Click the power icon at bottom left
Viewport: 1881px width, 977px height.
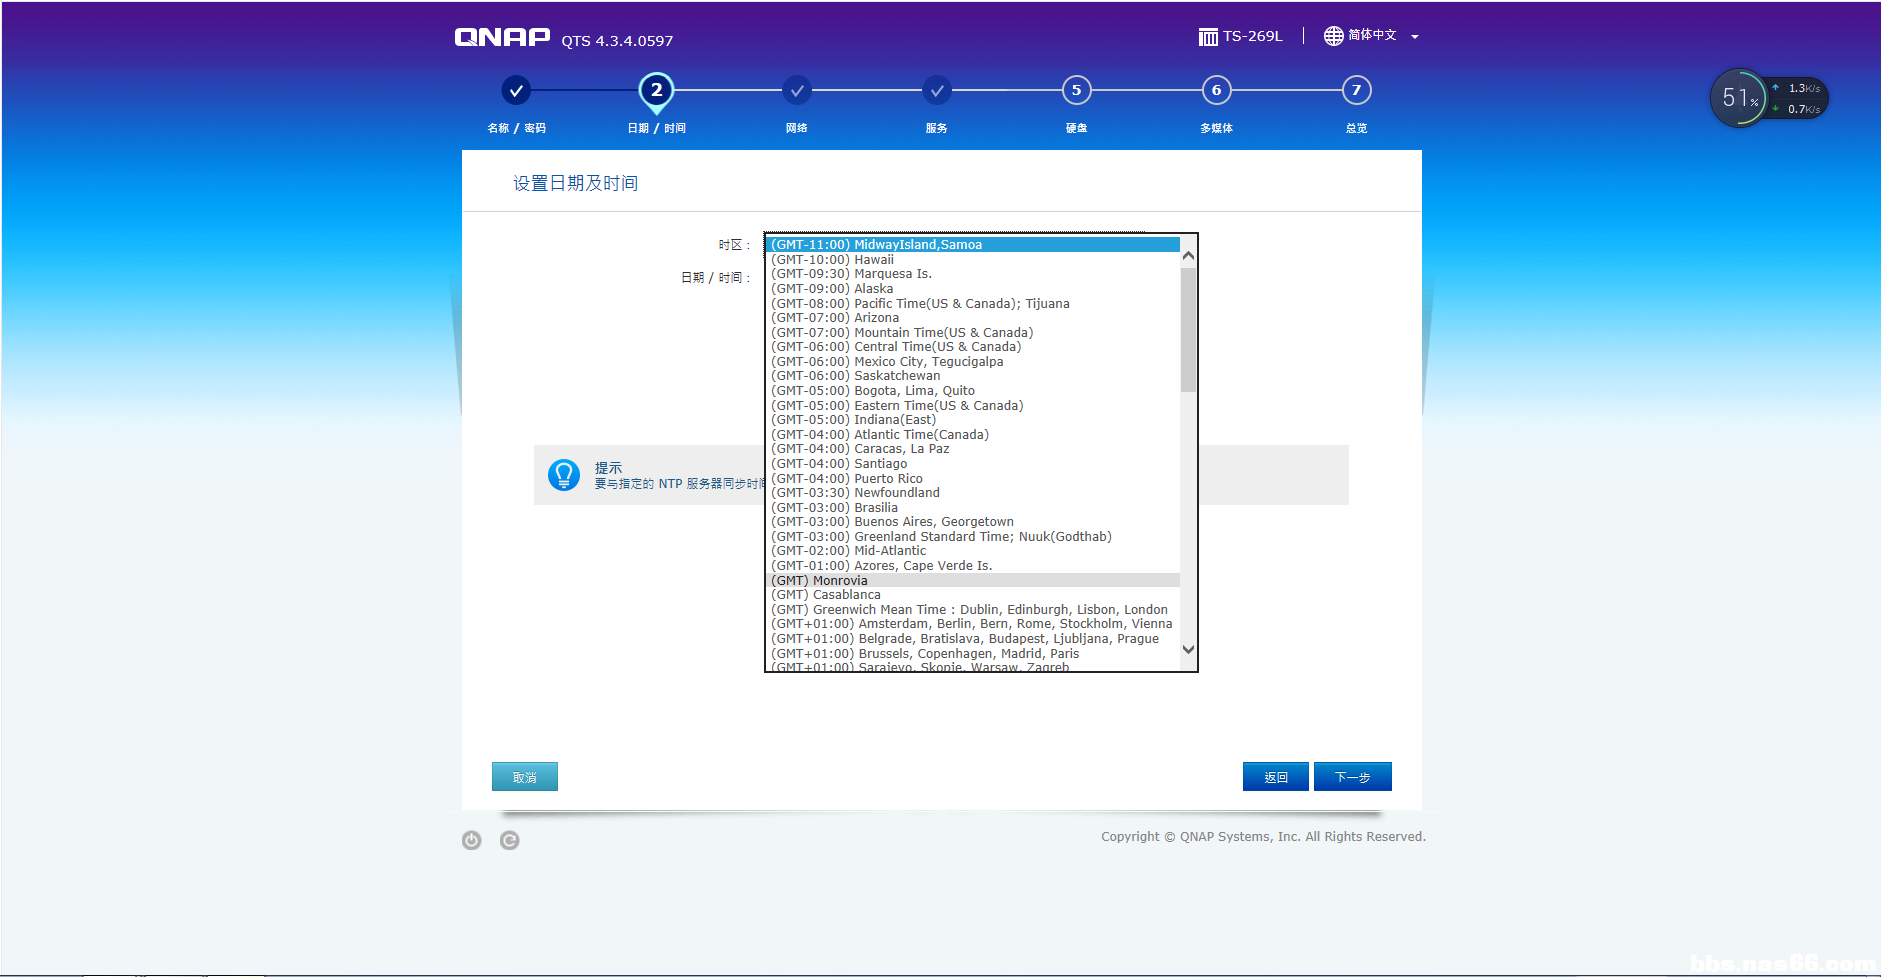click(471, 840)
